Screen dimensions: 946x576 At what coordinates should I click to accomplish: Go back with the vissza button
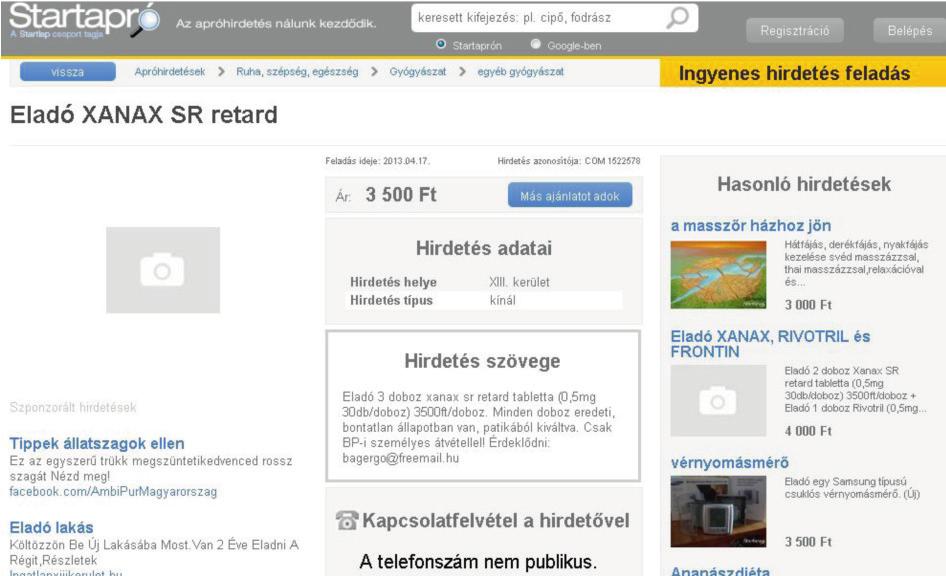tap(68, 72)
